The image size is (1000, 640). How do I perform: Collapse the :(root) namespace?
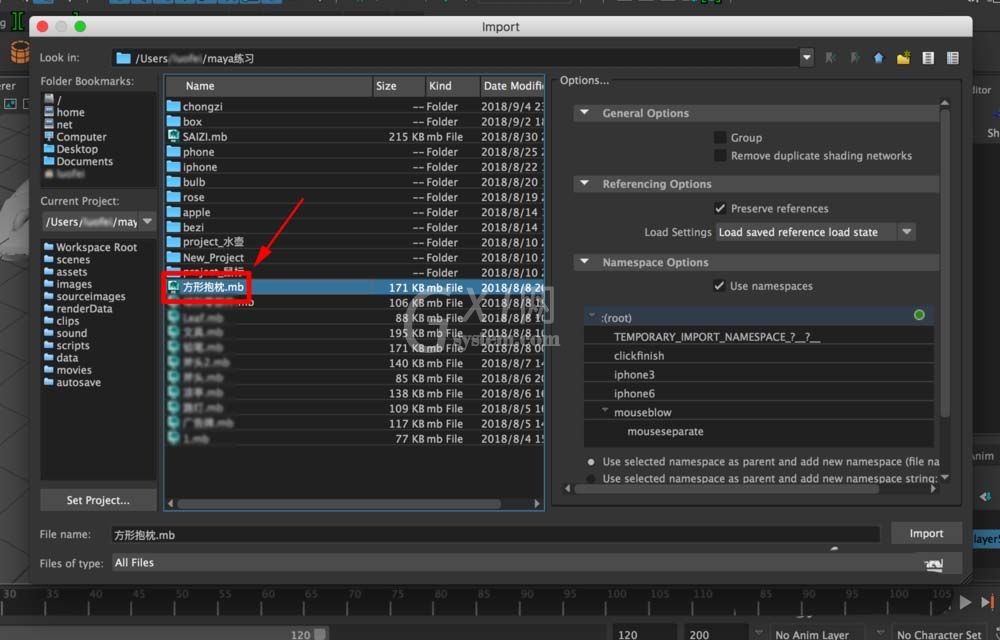tap(592, 316)
